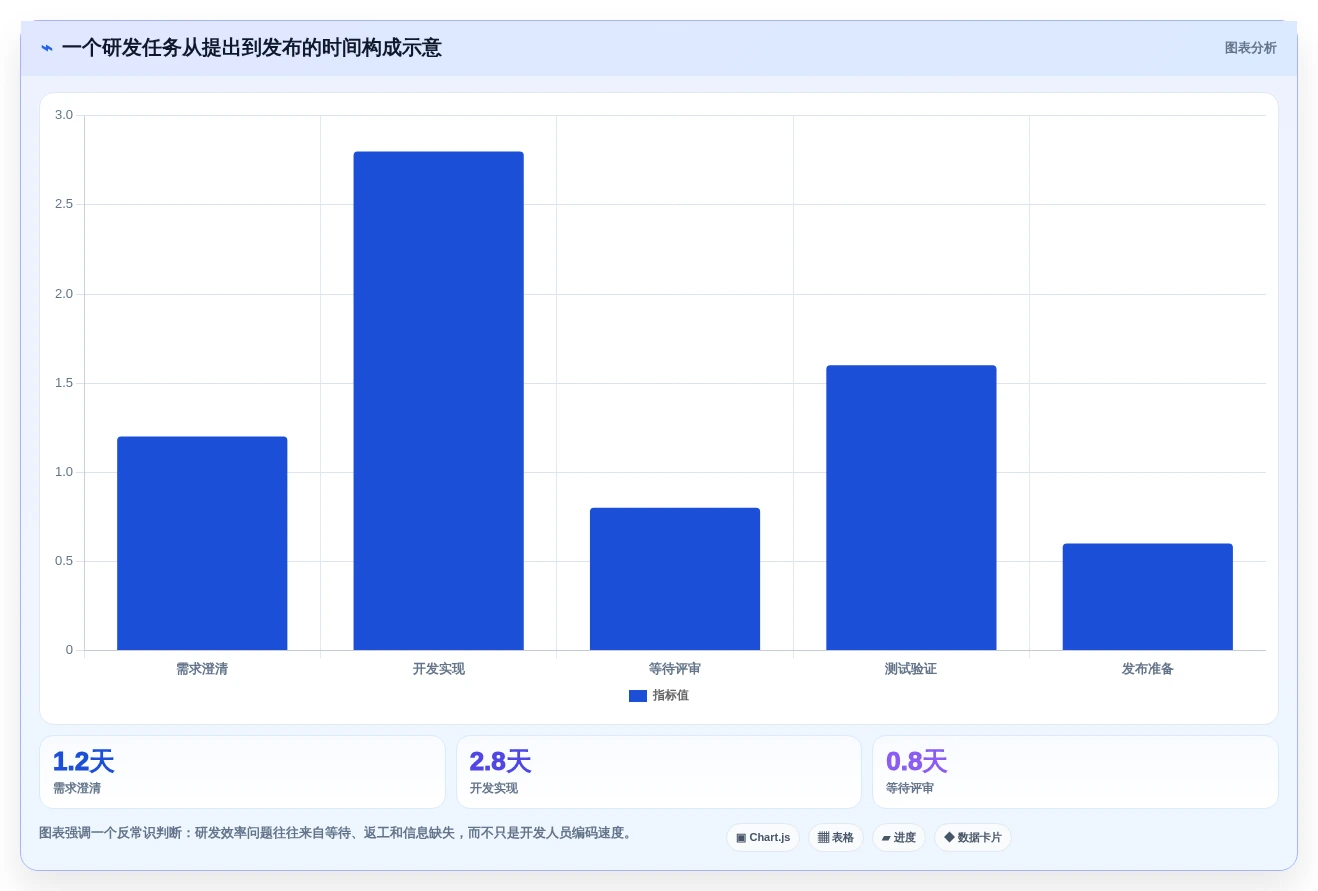
Task: Select the 需求澄清 bar in chart
Action: pyautogui.click(x=202, y=543)
